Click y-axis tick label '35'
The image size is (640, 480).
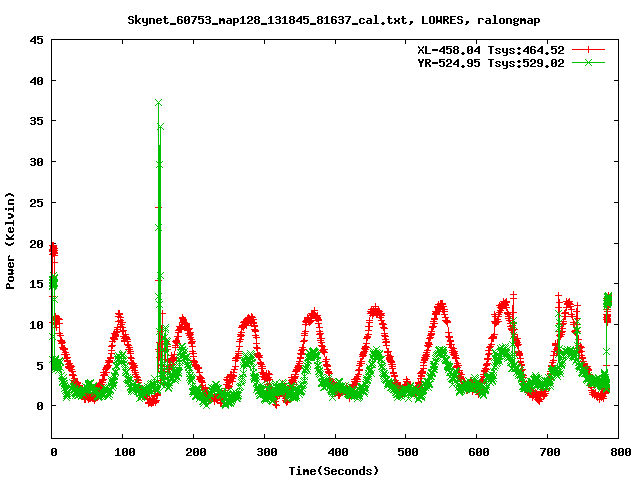click(x=36, y=121)
